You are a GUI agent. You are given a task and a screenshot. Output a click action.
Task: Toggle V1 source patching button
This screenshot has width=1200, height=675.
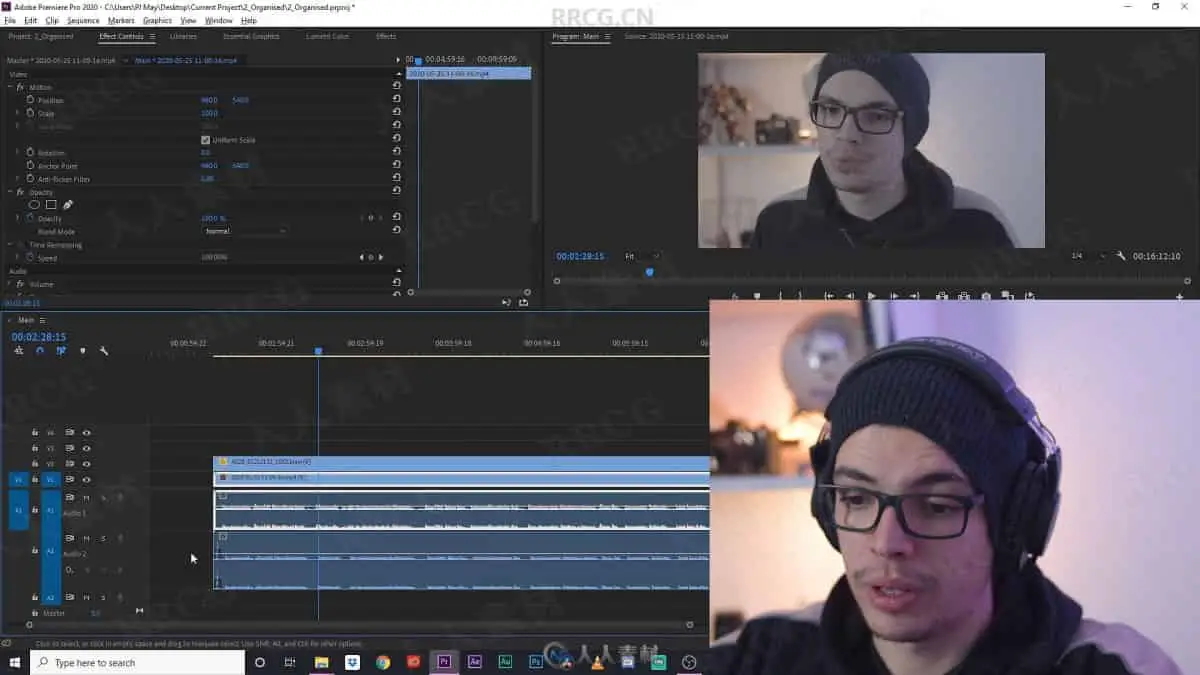18,480
